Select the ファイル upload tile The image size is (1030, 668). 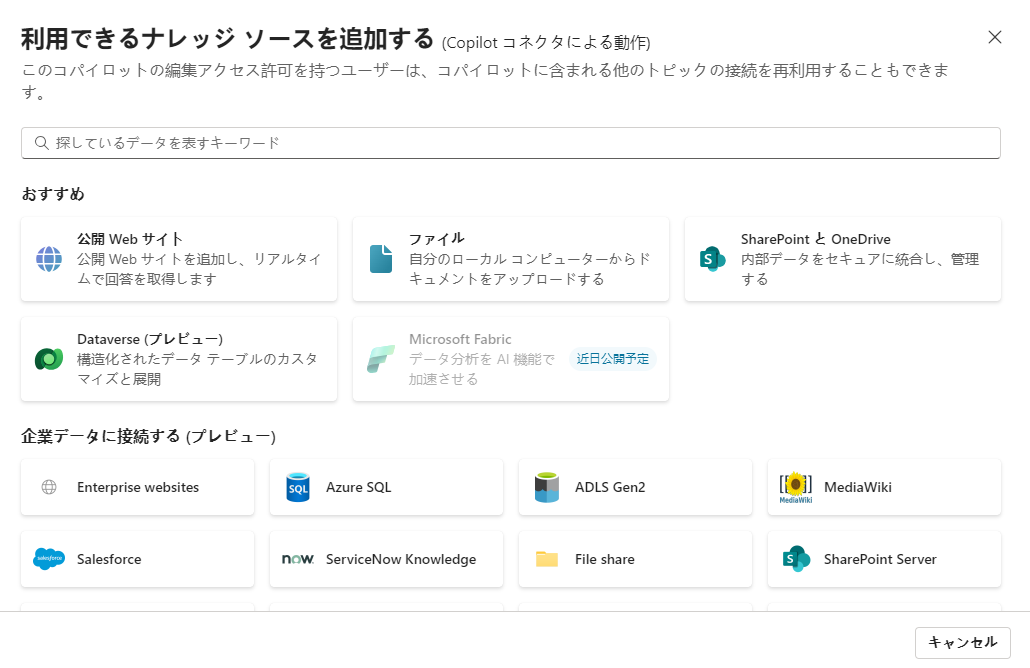(x=510, y=258)
